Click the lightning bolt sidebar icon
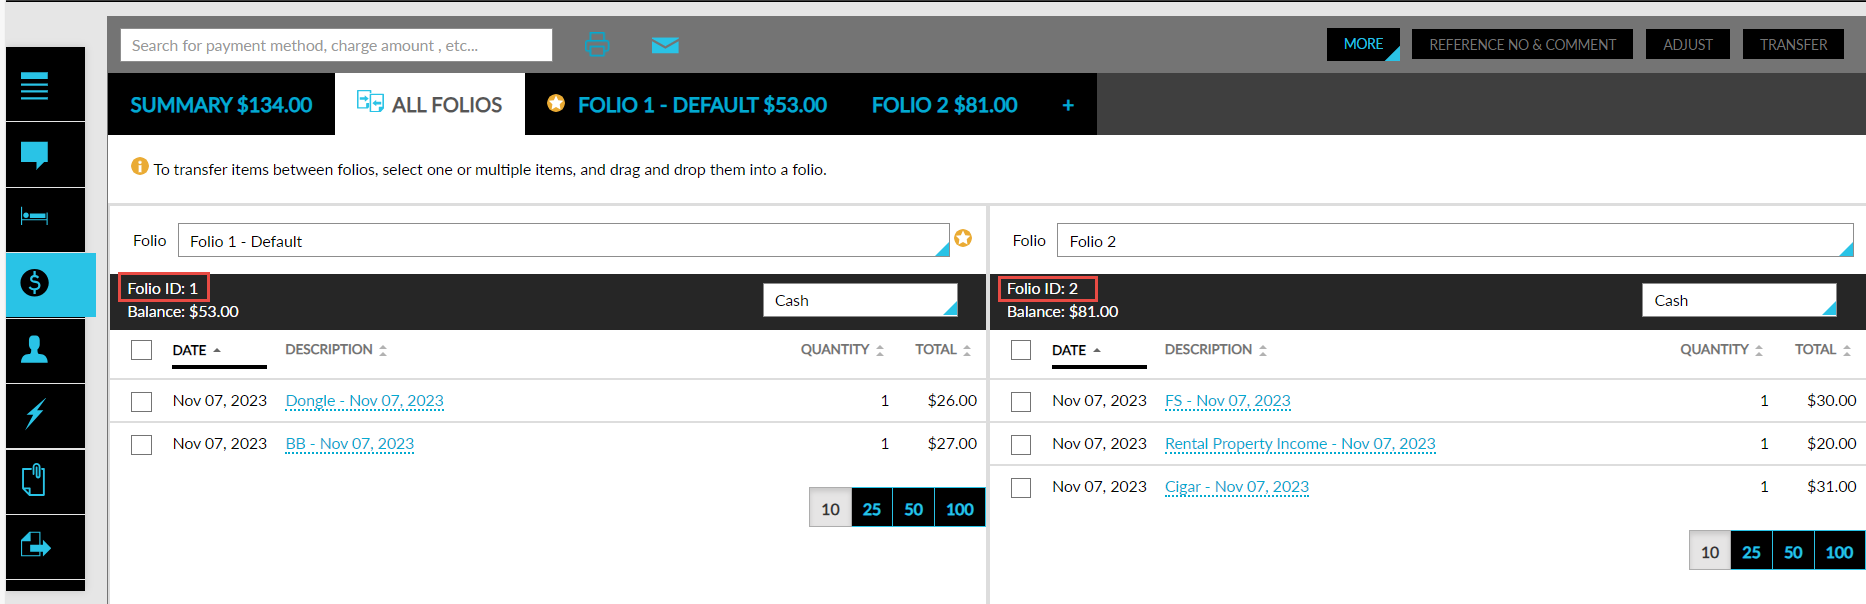The width and height of the screenshot is (1866, 604). [35, 414]
